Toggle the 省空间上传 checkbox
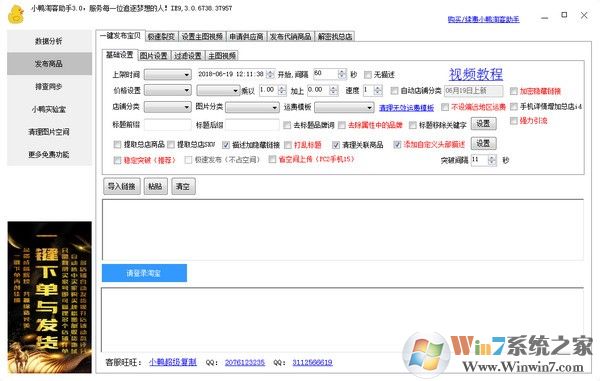 coord(272,160)
